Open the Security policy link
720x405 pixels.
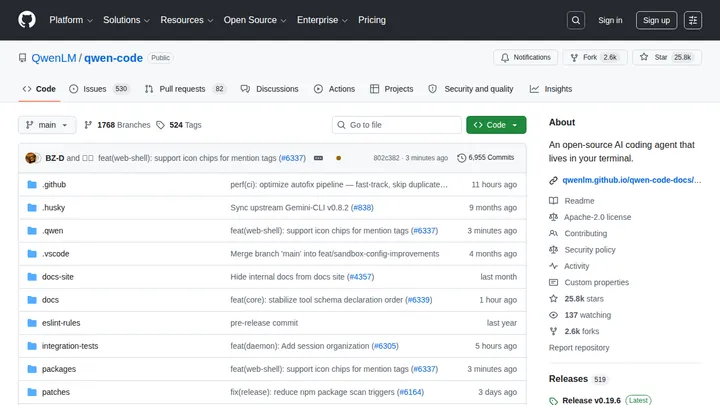590,250
